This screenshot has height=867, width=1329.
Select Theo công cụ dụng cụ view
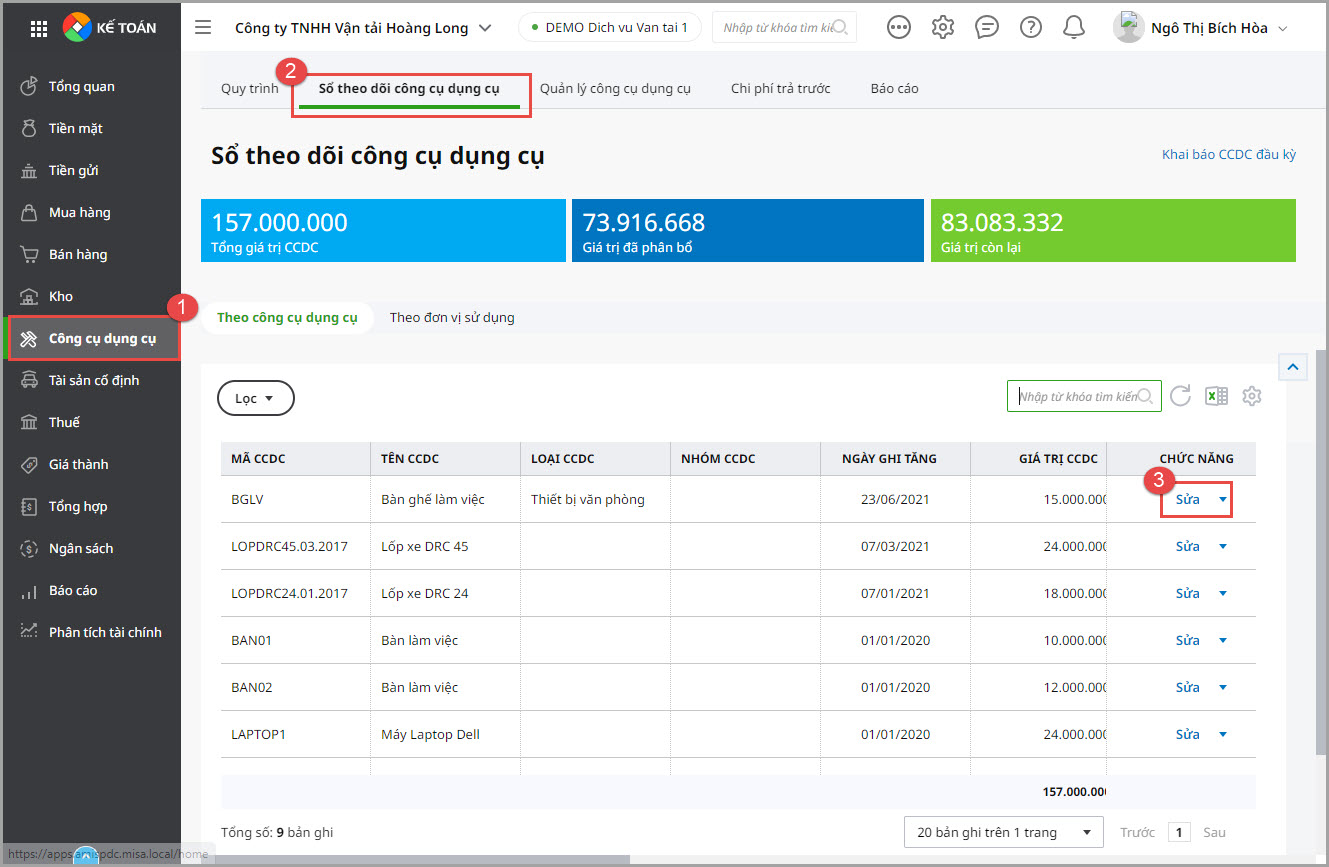click(287, 318)
